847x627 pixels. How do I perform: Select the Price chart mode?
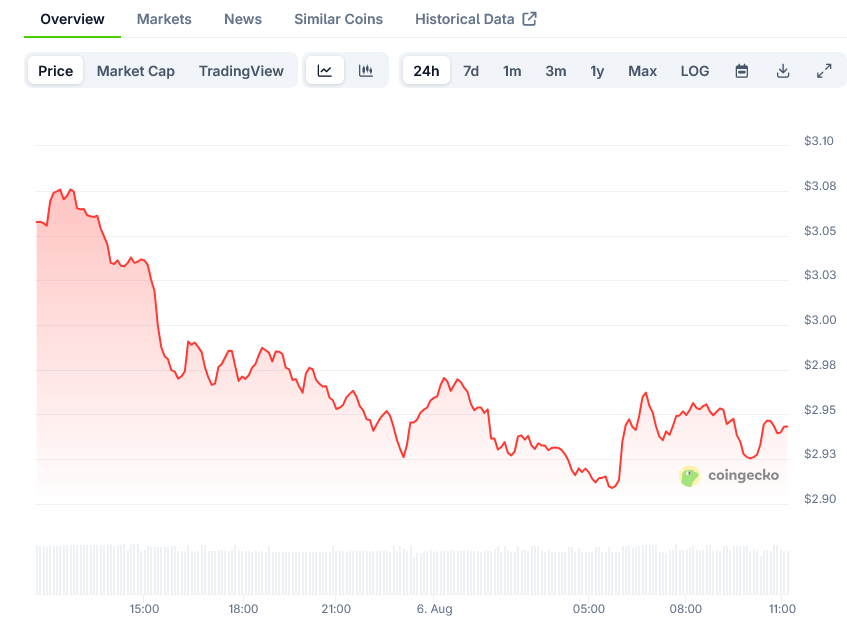click(x=56, y=71)
